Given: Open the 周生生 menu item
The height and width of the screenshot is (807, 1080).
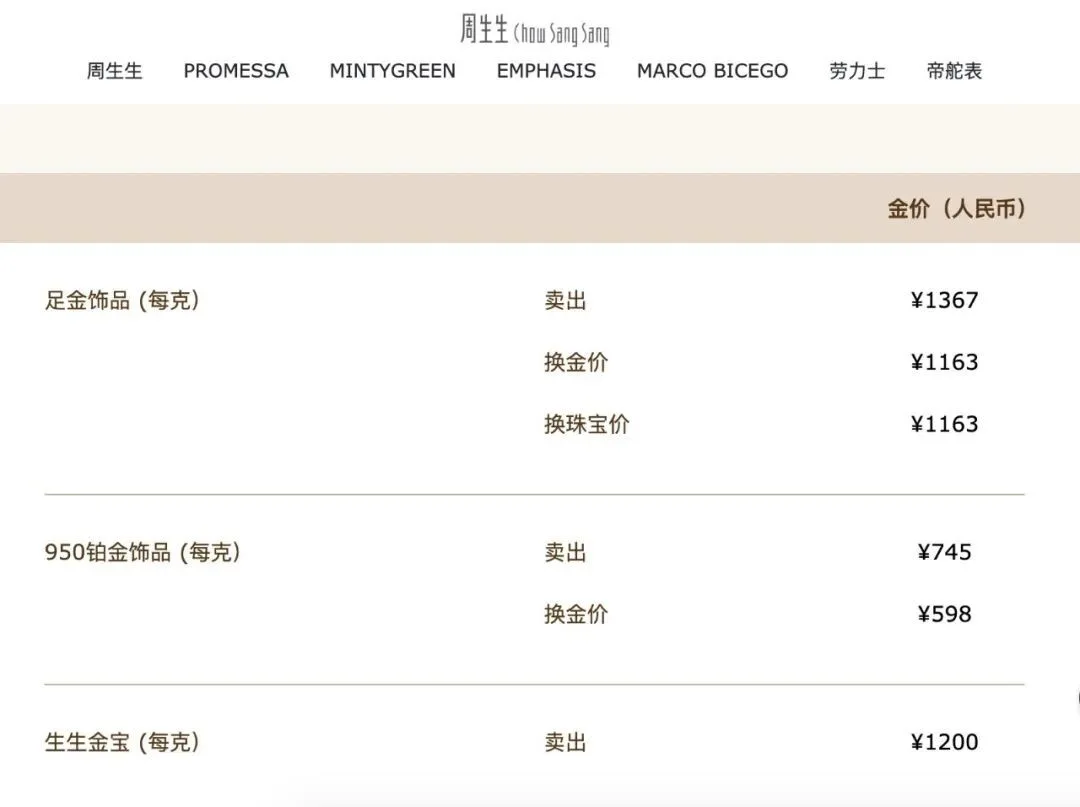Looking at the screenshot, I should point(115,71).
